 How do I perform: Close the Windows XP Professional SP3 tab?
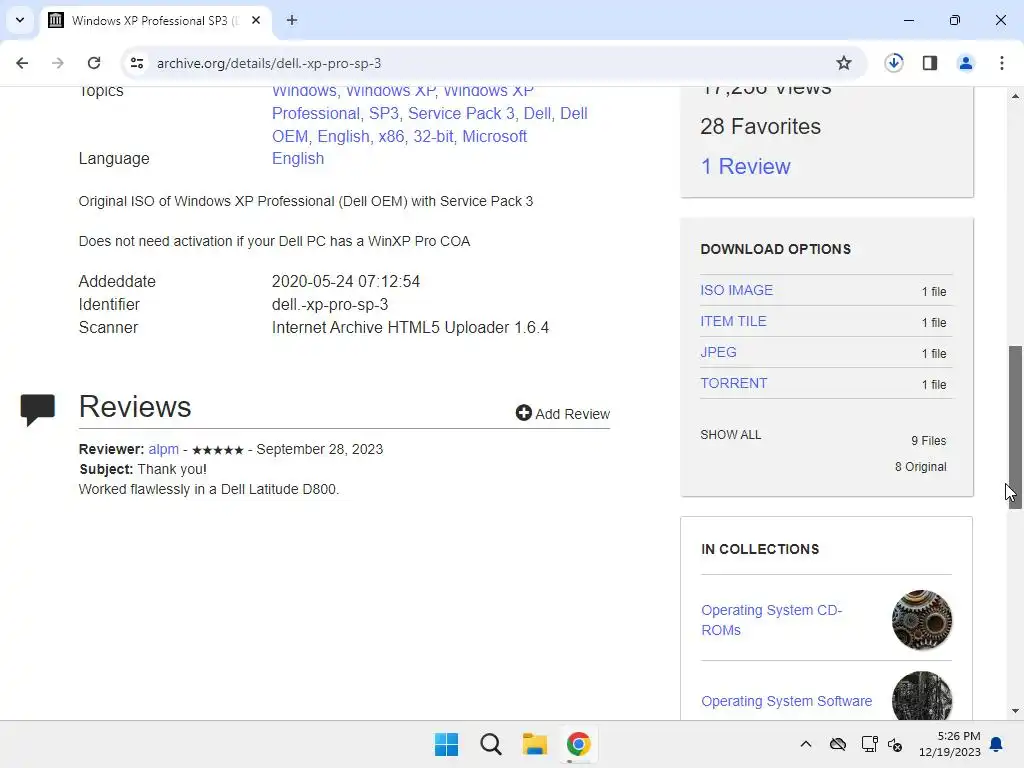point(256,20)
